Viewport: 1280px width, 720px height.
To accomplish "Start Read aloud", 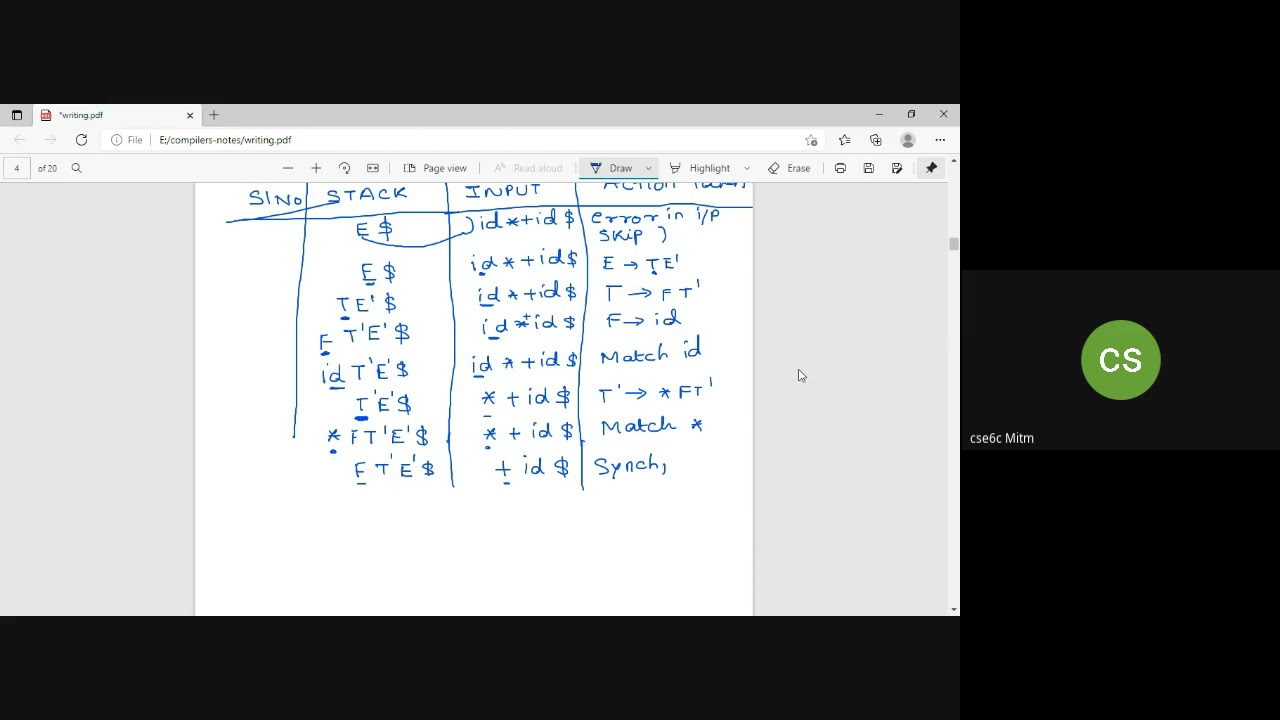I will [528, 168].
